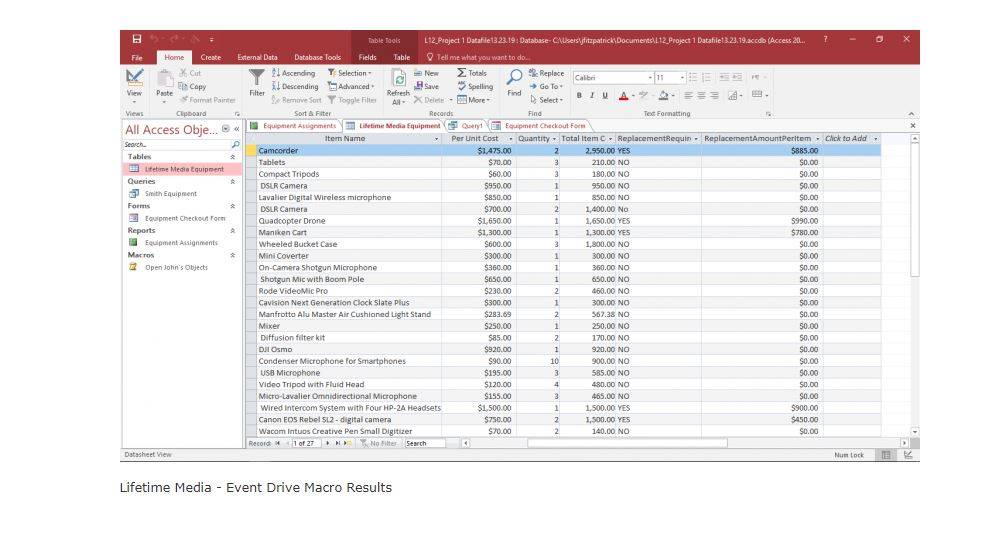Viewport: 991px width, 541px height.
Task: Click the Filter funnel icon
Action: point(257,78)
